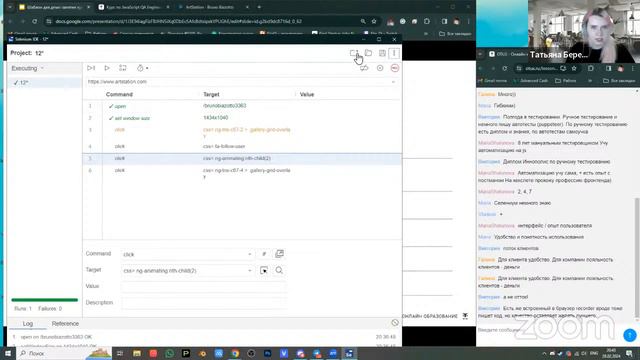Open a new Chrome tab with plus

[x=259, y=7]
